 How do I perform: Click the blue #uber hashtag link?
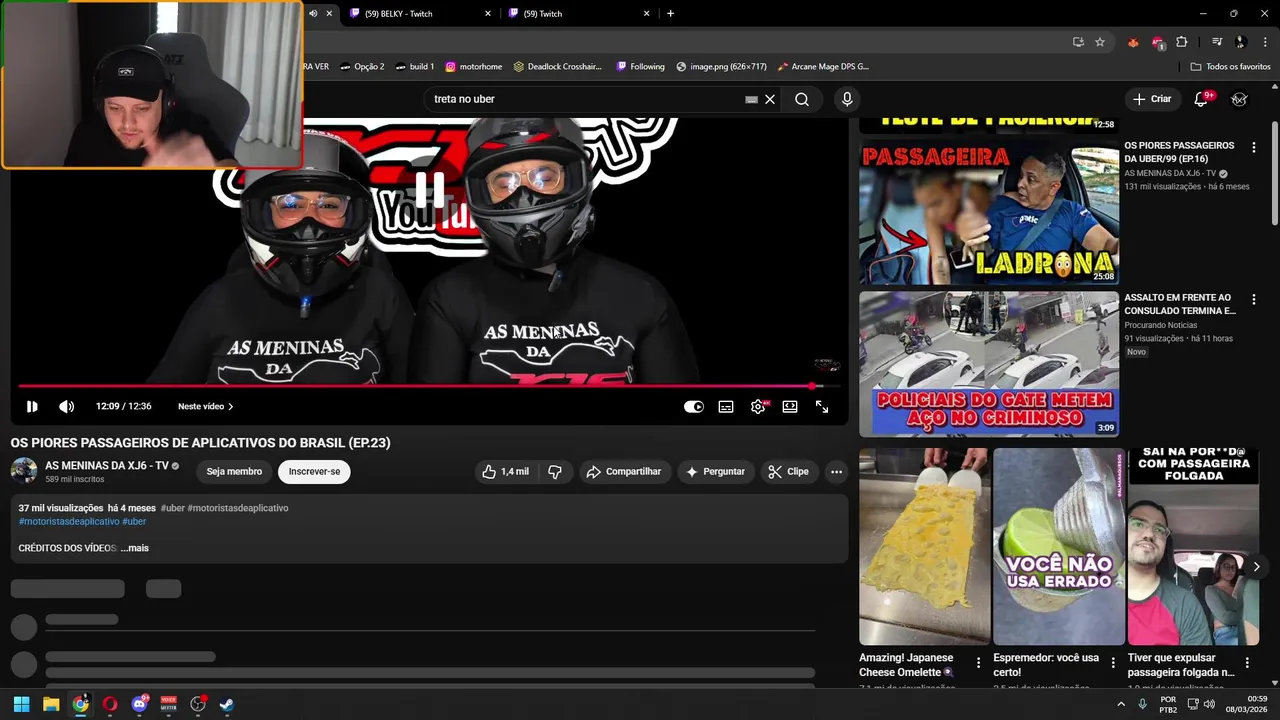(x=134, y=521)
